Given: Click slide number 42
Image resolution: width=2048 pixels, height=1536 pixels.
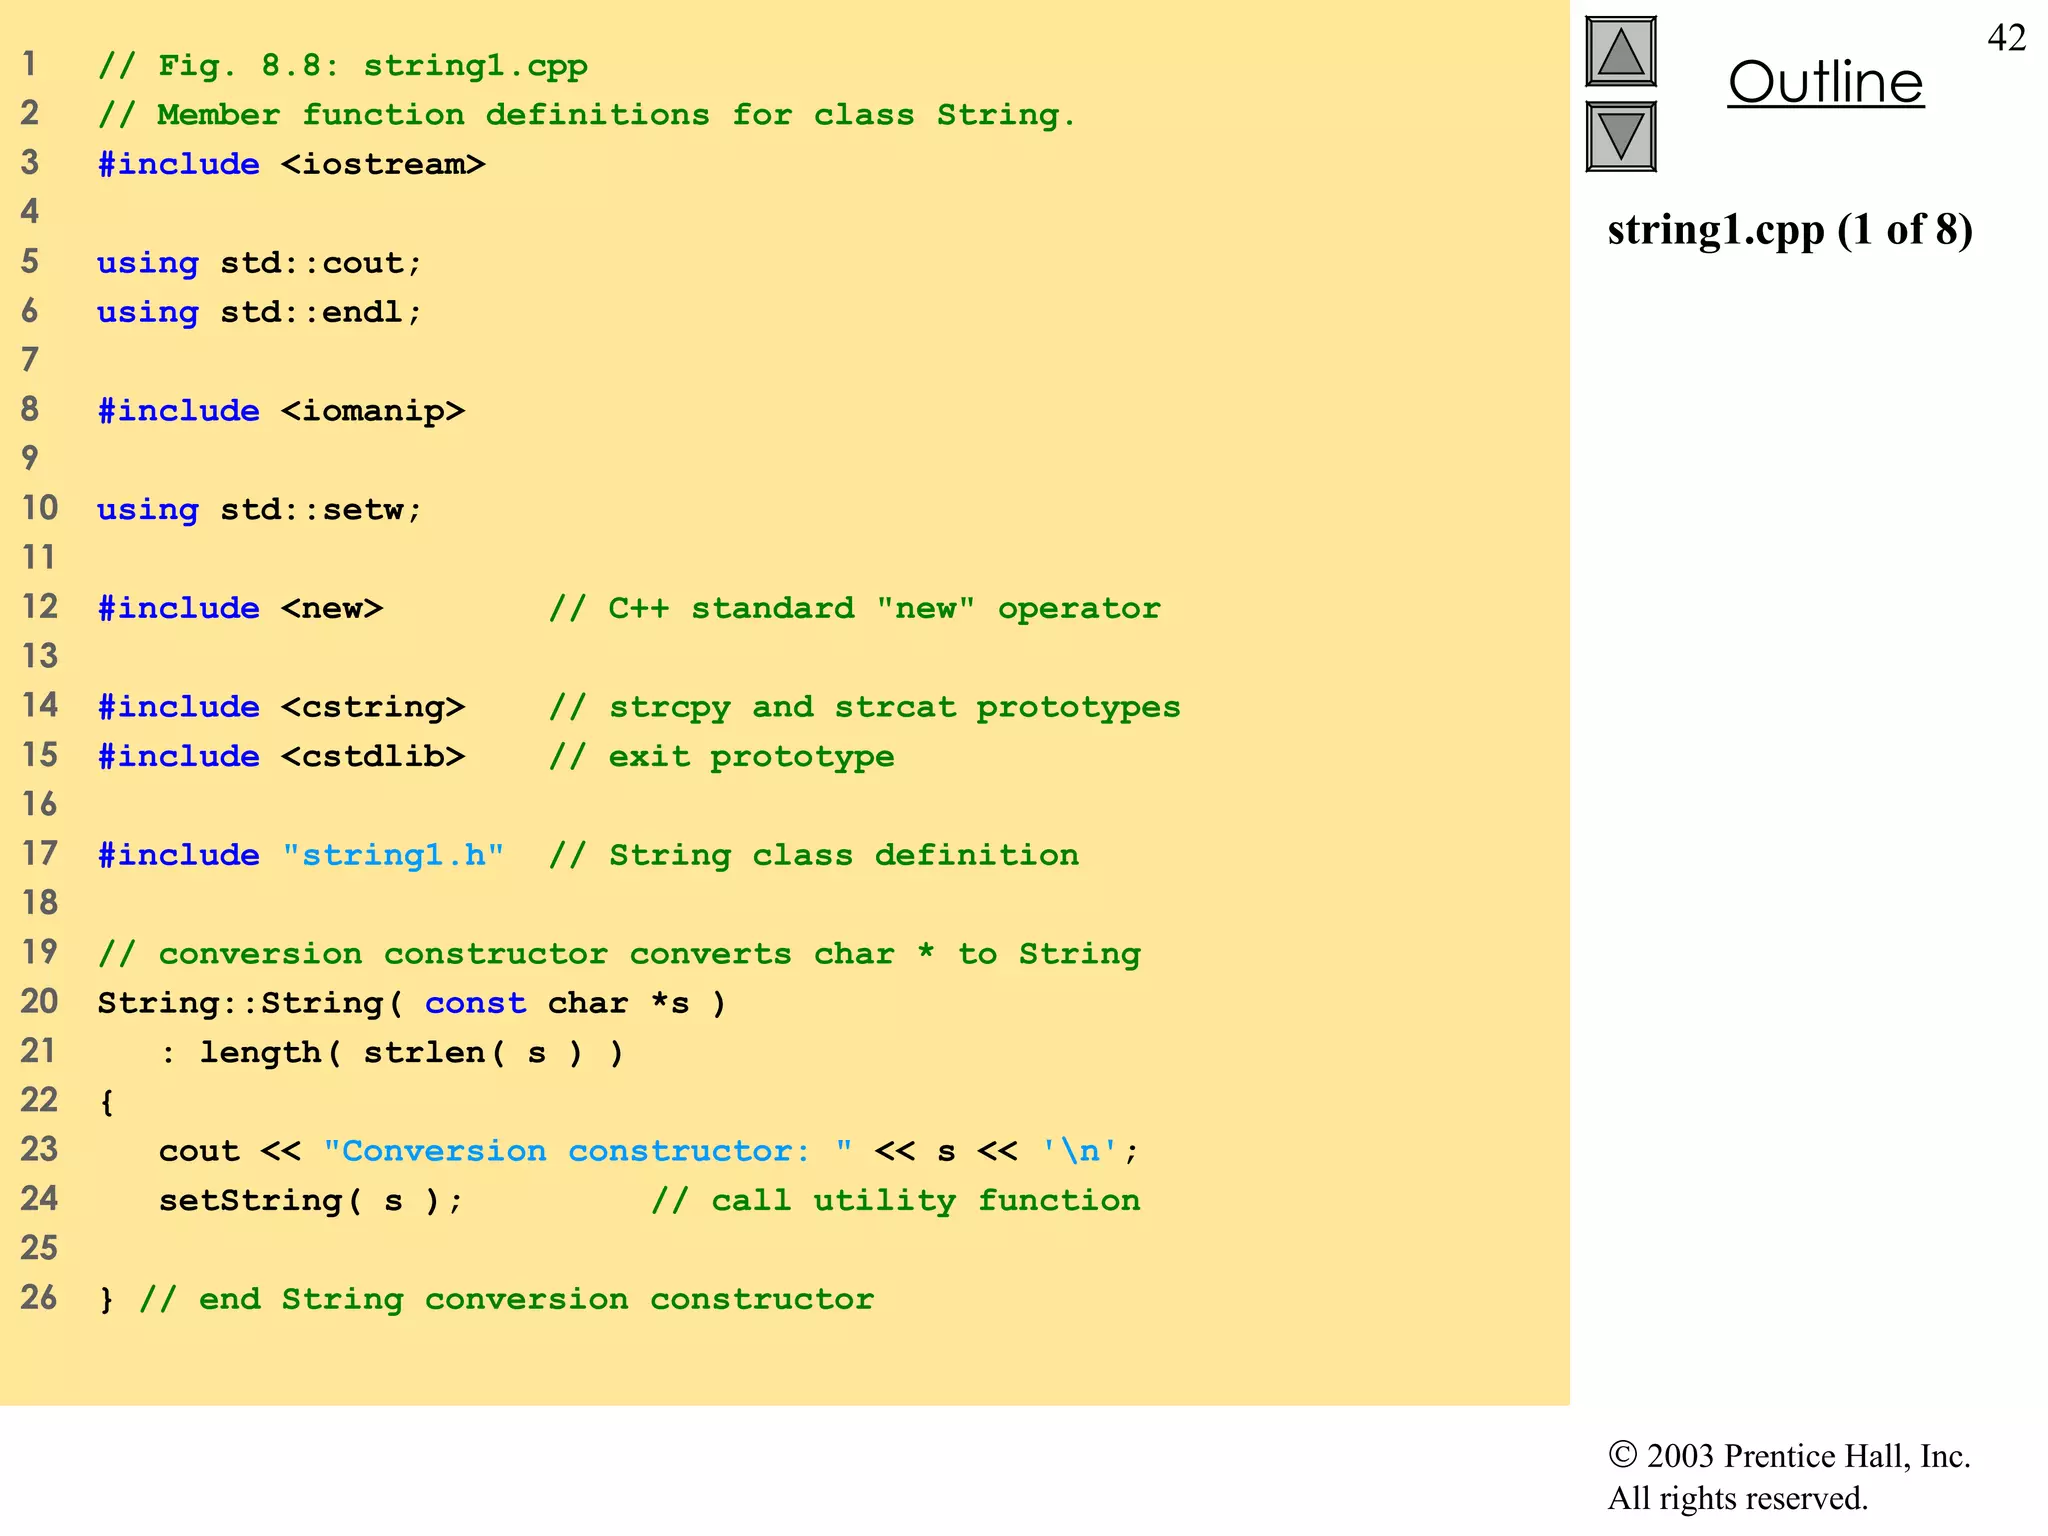Looking at the screenshot, I should (x=2007, y=38).
